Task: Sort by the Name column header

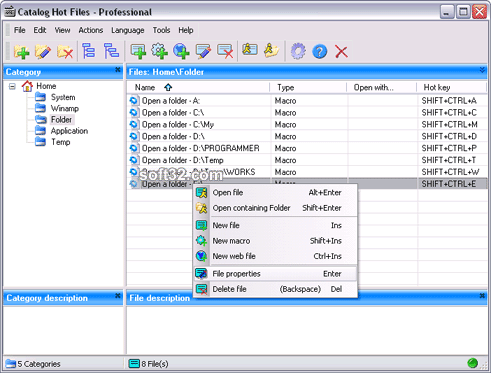Action: pos(198,87)
